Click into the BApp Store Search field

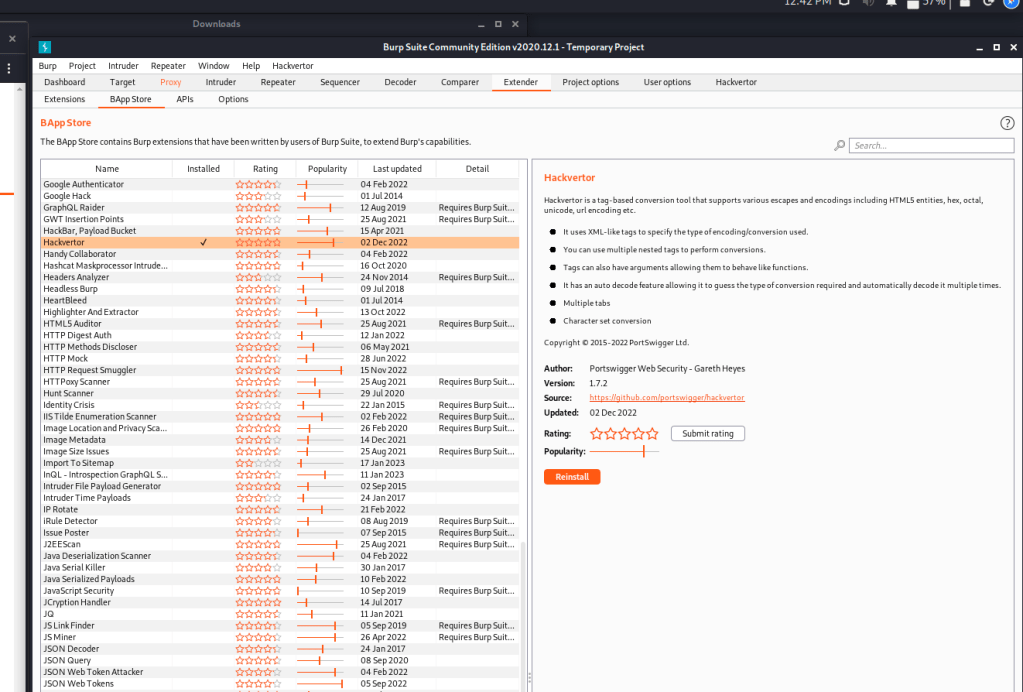click(x=930, y=146)
